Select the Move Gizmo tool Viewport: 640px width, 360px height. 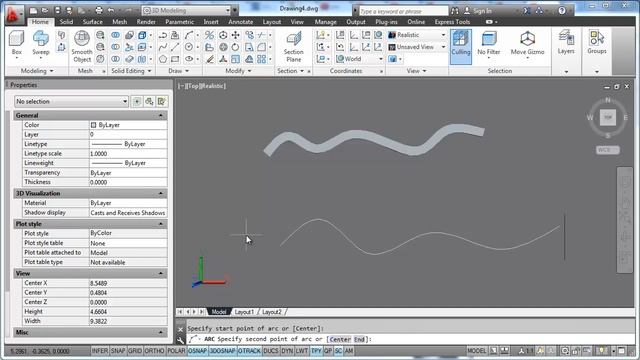click(x=527, y=43)
